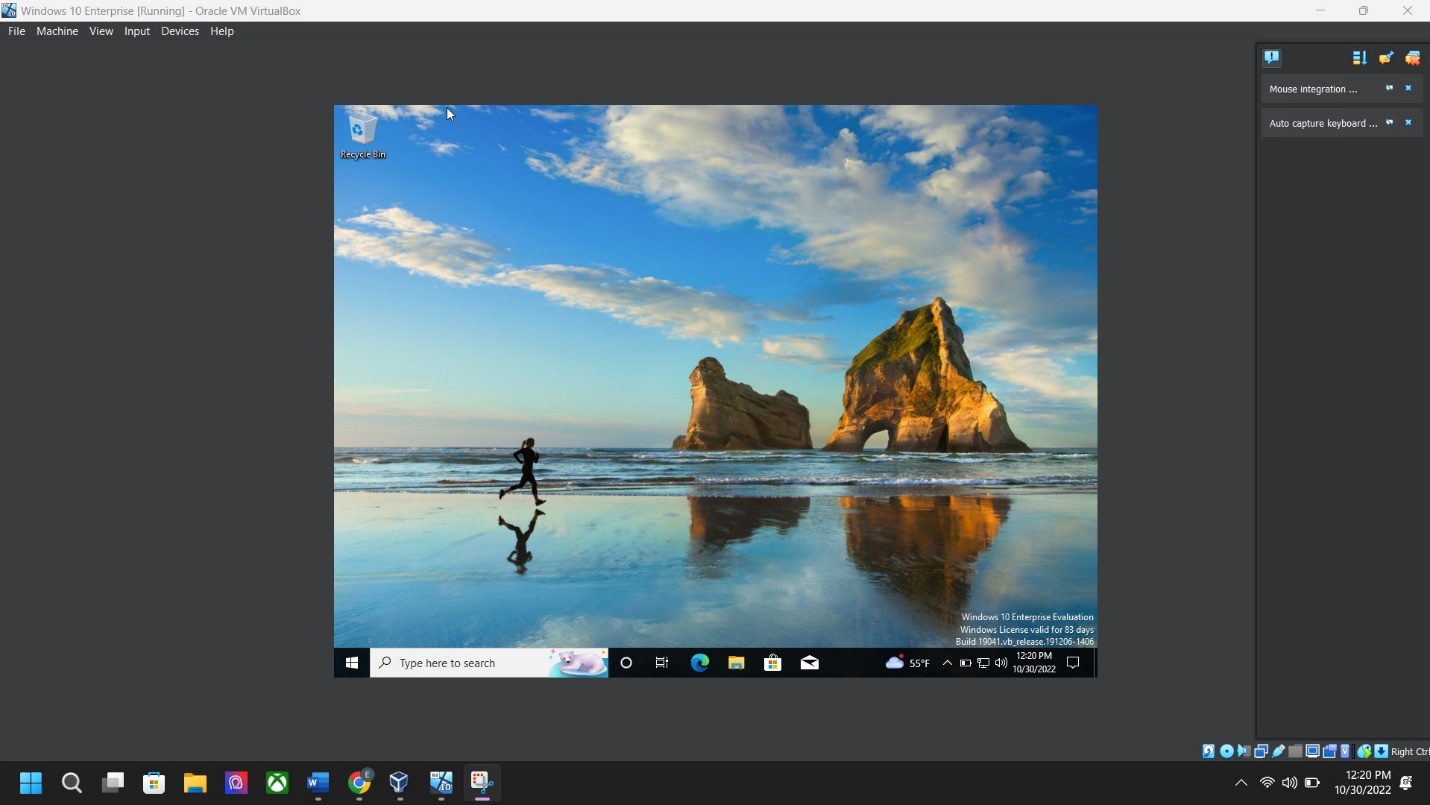Screen dimensions: 1430x805
Task: Open the View menu
Action: 101,31
